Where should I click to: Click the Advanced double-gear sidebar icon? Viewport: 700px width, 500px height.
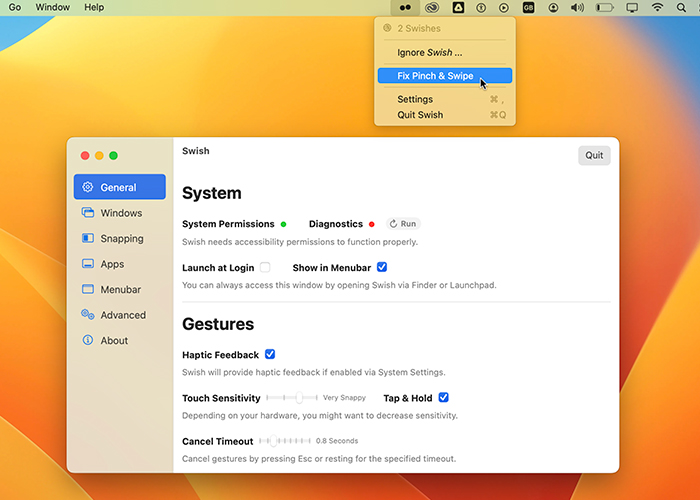[x=88, y=314]
